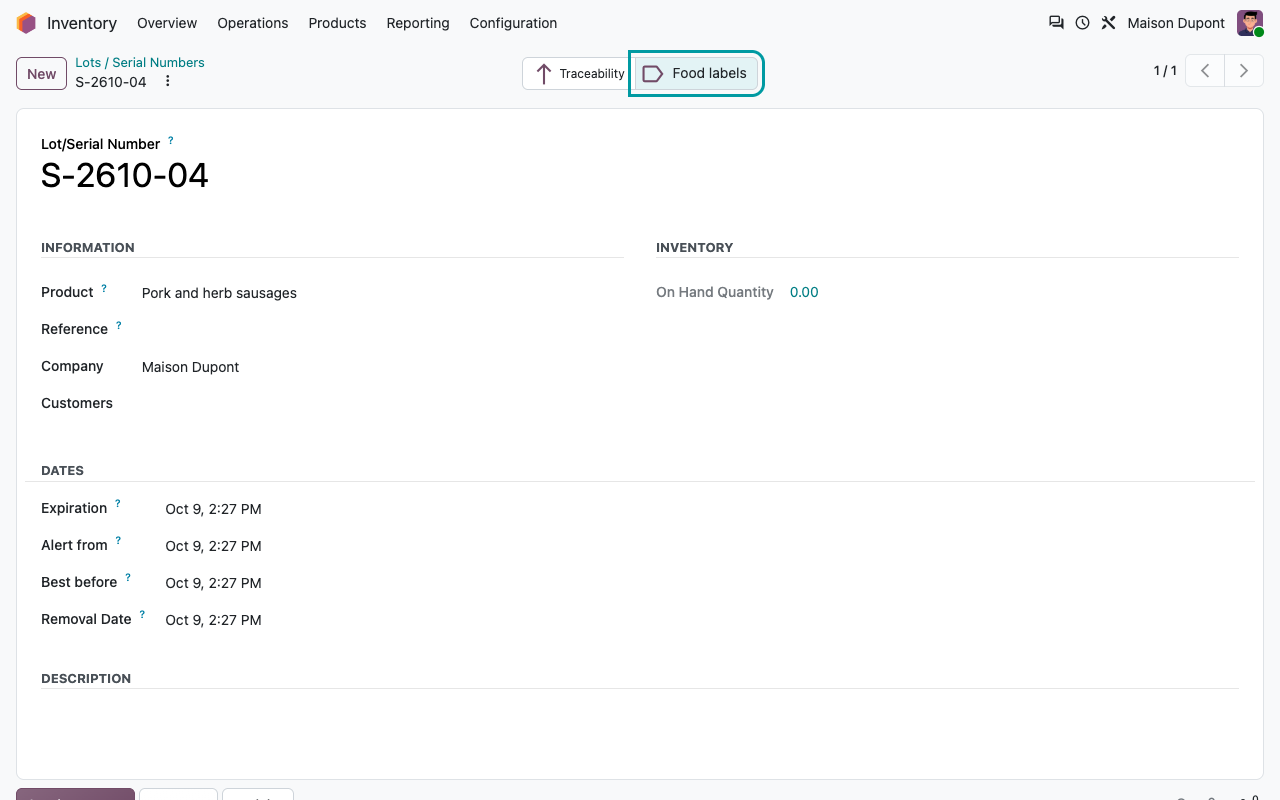
Task: Show help tooltip for Product field
Action: click(104, 289)
